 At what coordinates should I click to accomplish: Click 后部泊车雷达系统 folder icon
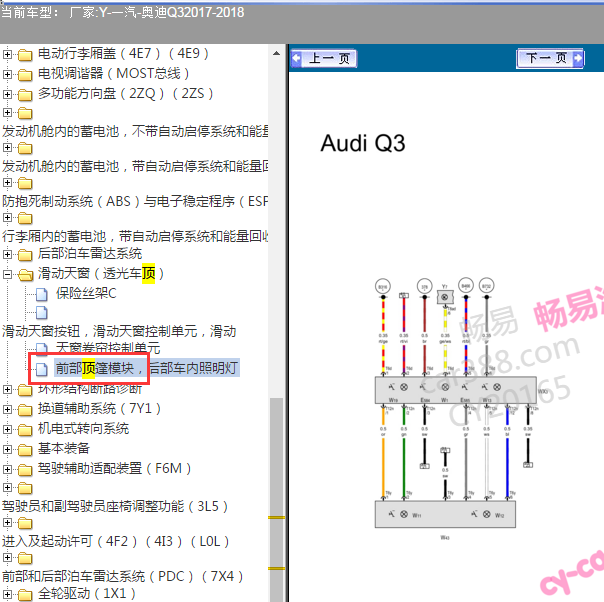point(25,255)
